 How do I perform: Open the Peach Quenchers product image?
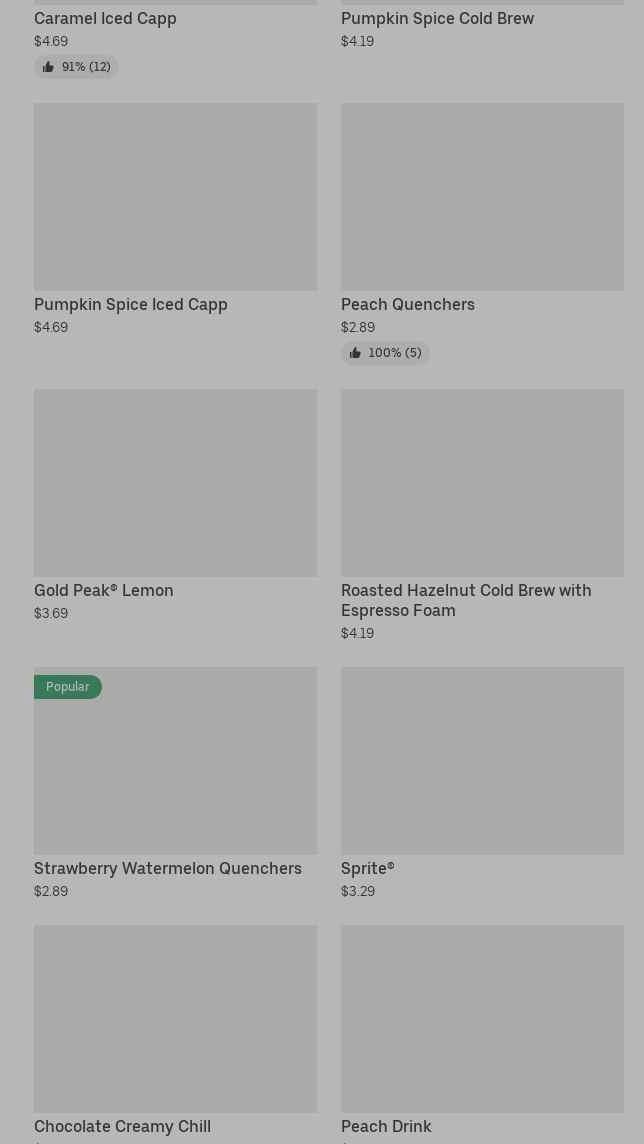[x=482, y=196]
